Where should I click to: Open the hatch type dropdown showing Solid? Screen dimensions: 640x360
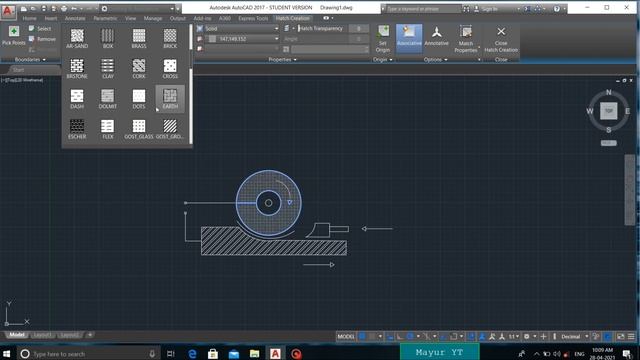(x=238, y=29)
